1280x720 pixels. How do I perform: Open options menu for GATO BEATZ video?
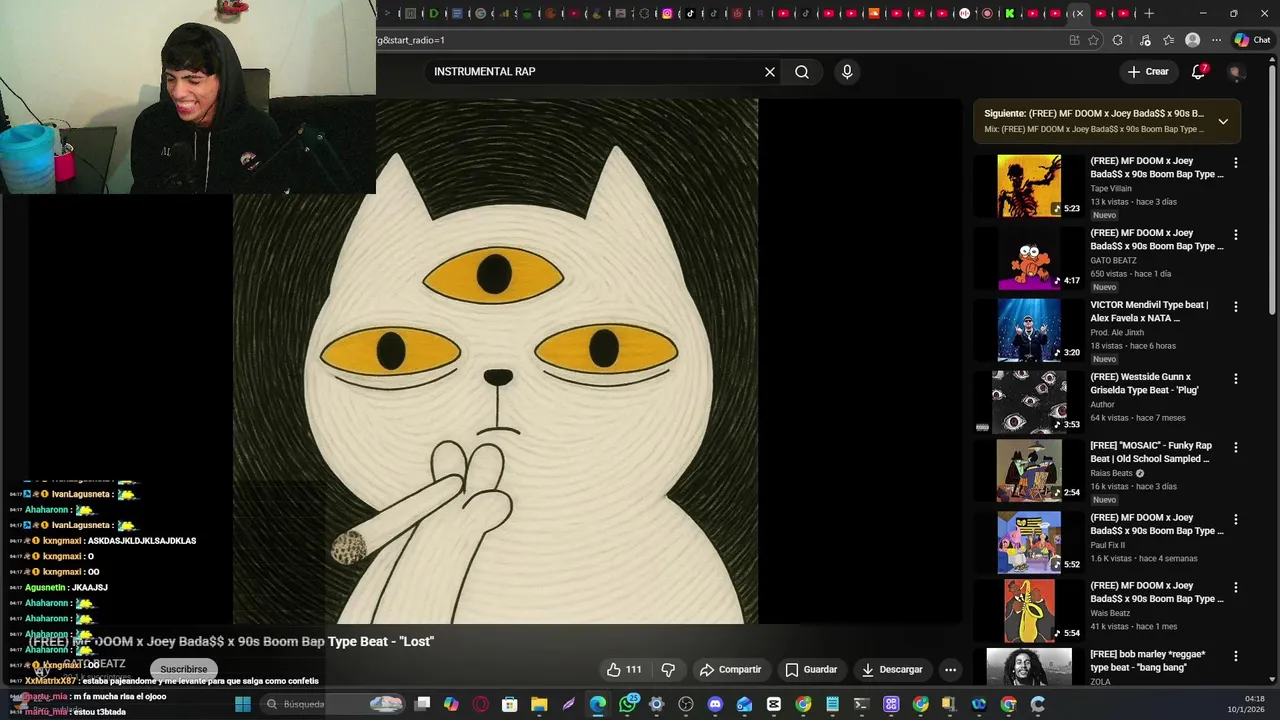1236,235
